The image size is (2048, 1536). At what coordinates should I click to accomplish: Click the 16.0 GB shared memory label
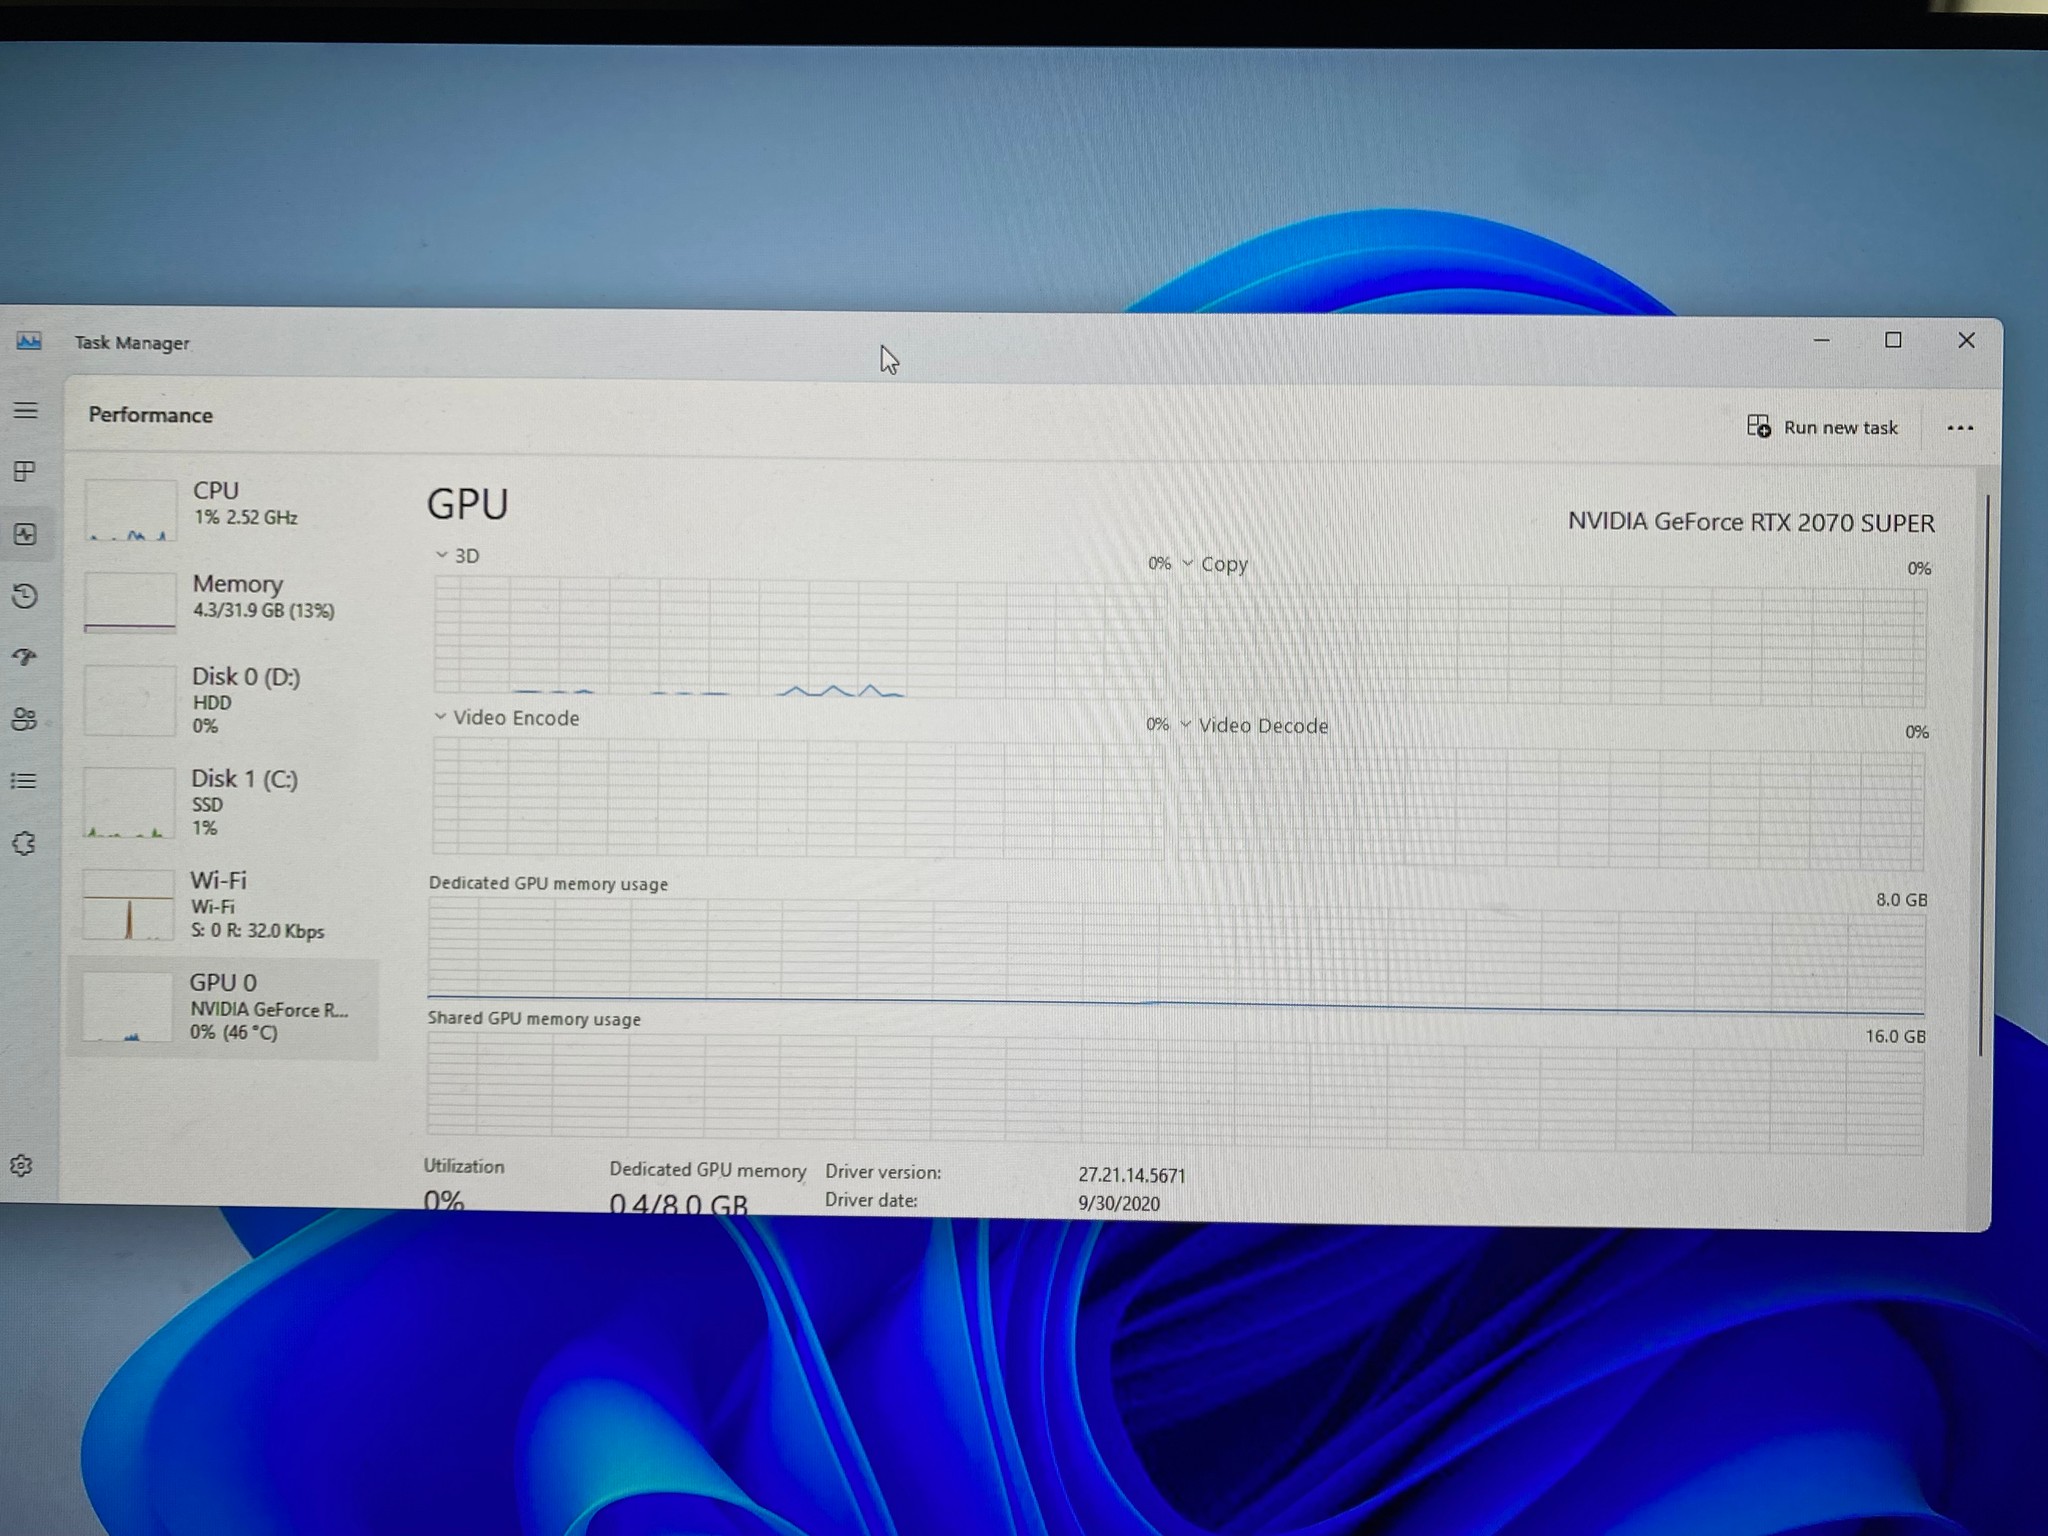pos(1895,1036)
